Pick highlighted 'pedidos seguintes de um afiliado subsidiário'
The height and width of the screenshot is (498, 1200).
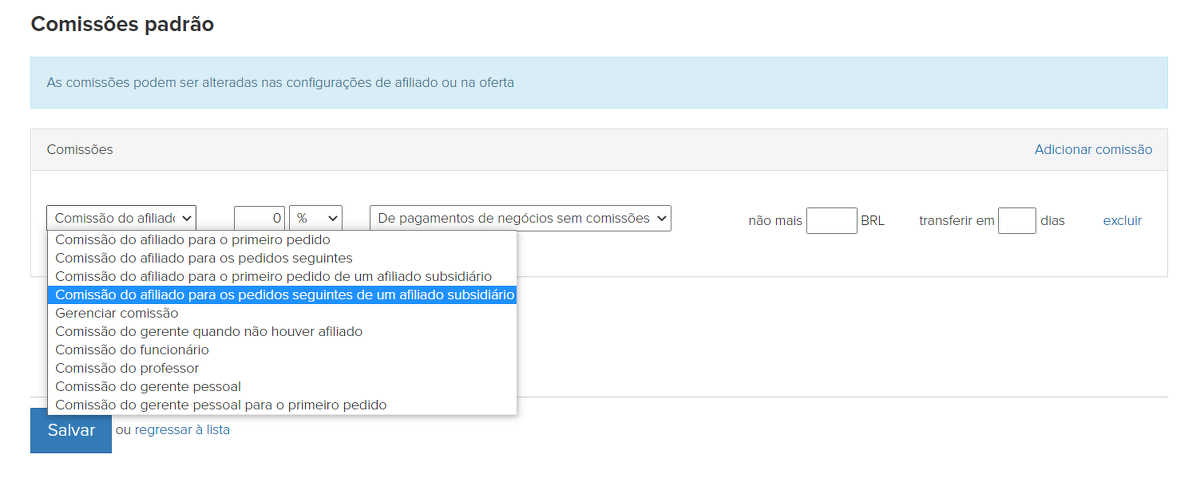point(284,295)
